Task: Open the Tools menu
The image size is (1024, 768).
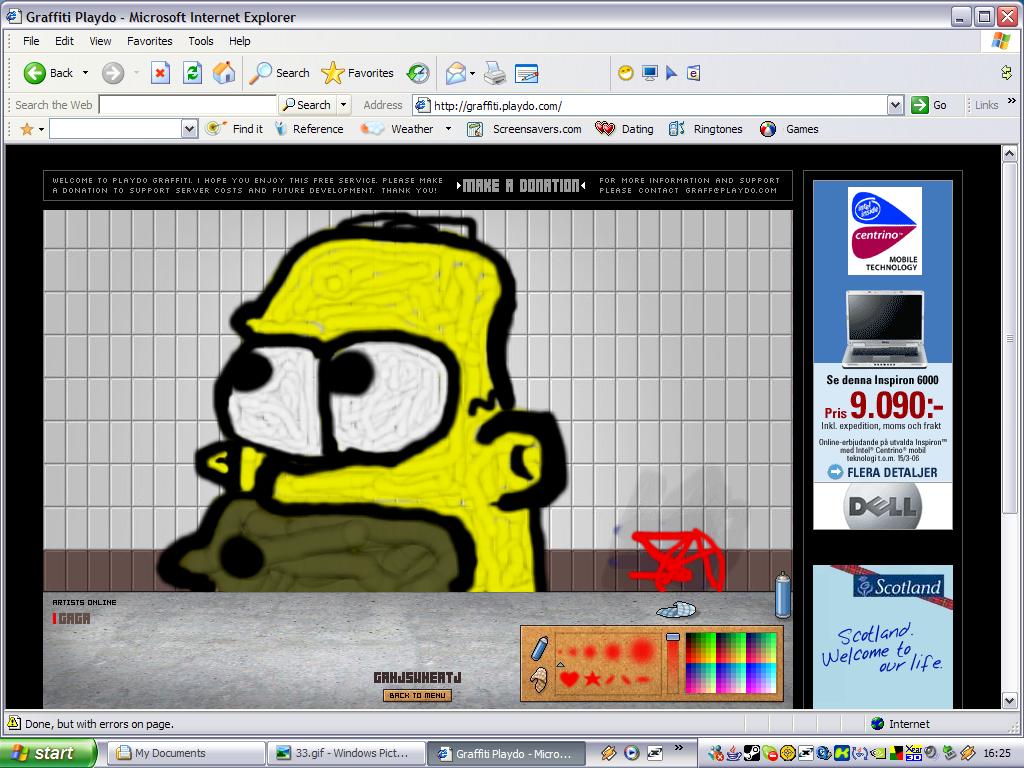Action: tap(200, 40)
